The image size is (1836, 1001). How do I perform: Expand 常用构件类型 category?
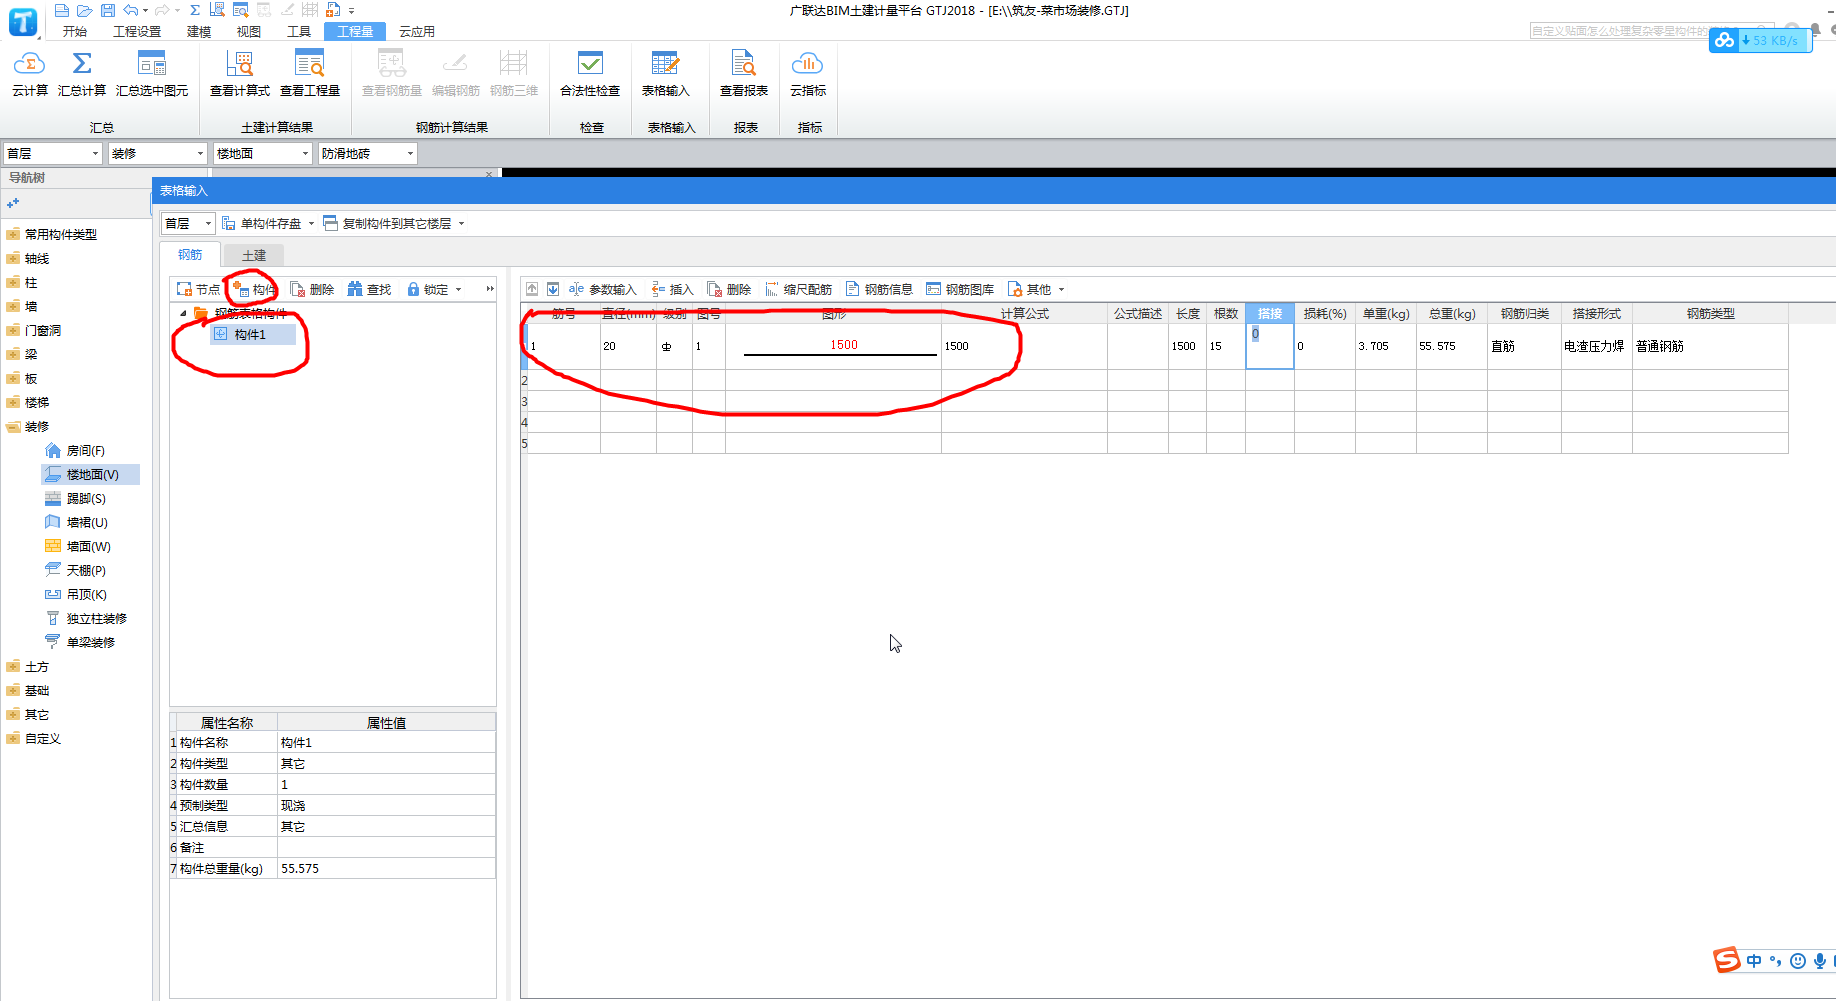pyautogui.click(x=12, y=234)
